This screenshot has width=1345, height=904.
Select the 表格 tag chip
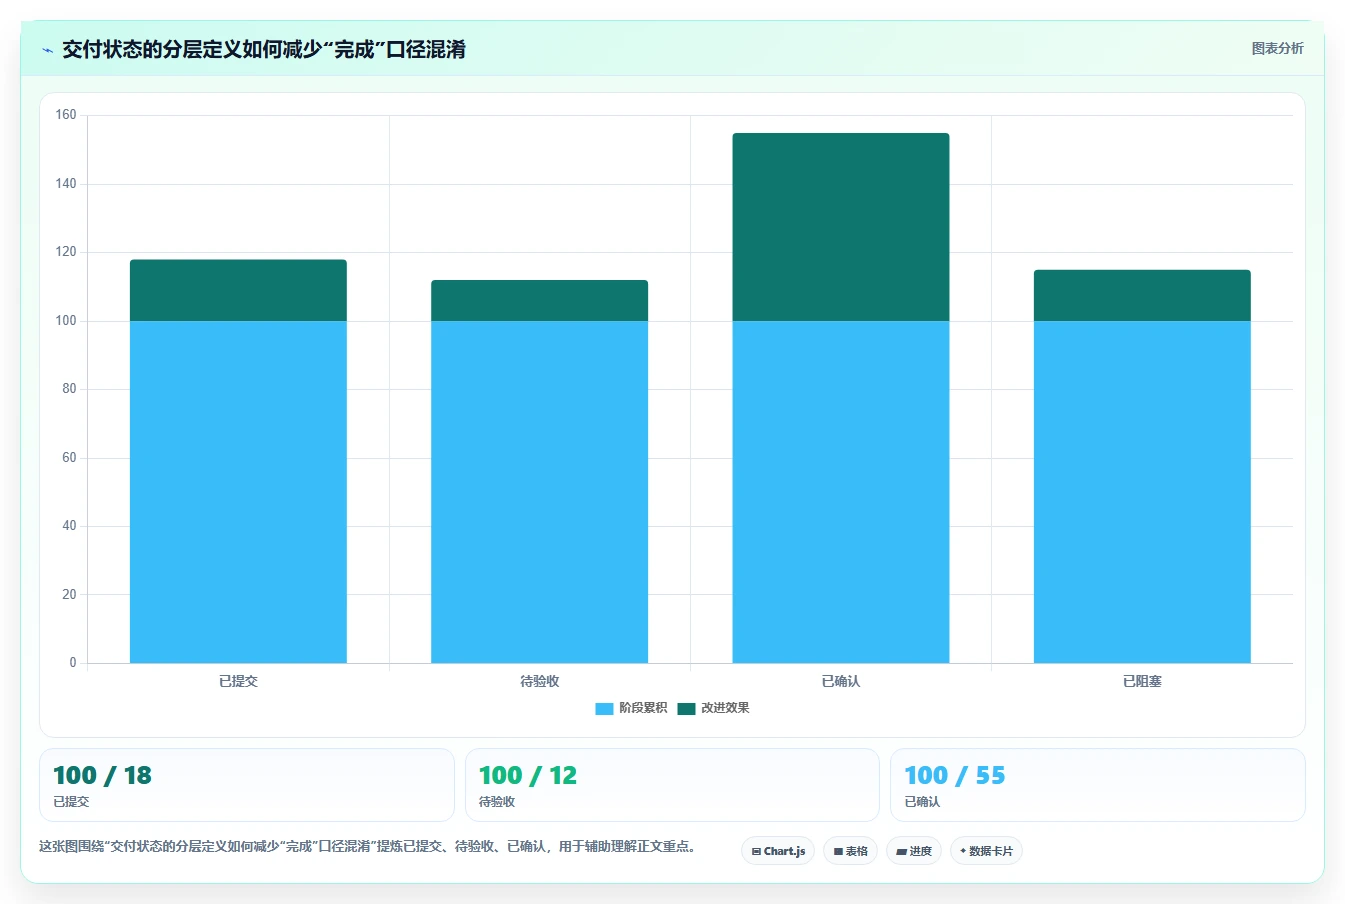pyautogui.click(x=850, y=851)
